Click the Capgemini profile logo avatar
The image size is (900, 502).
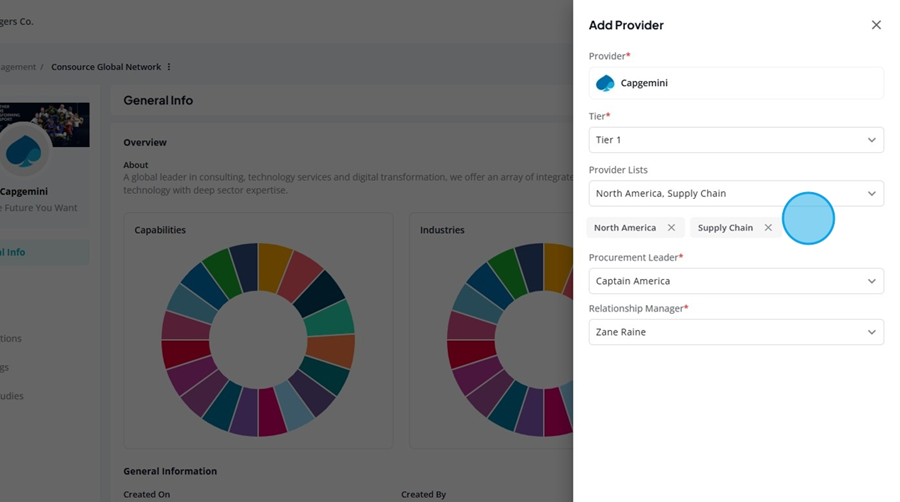24,151
